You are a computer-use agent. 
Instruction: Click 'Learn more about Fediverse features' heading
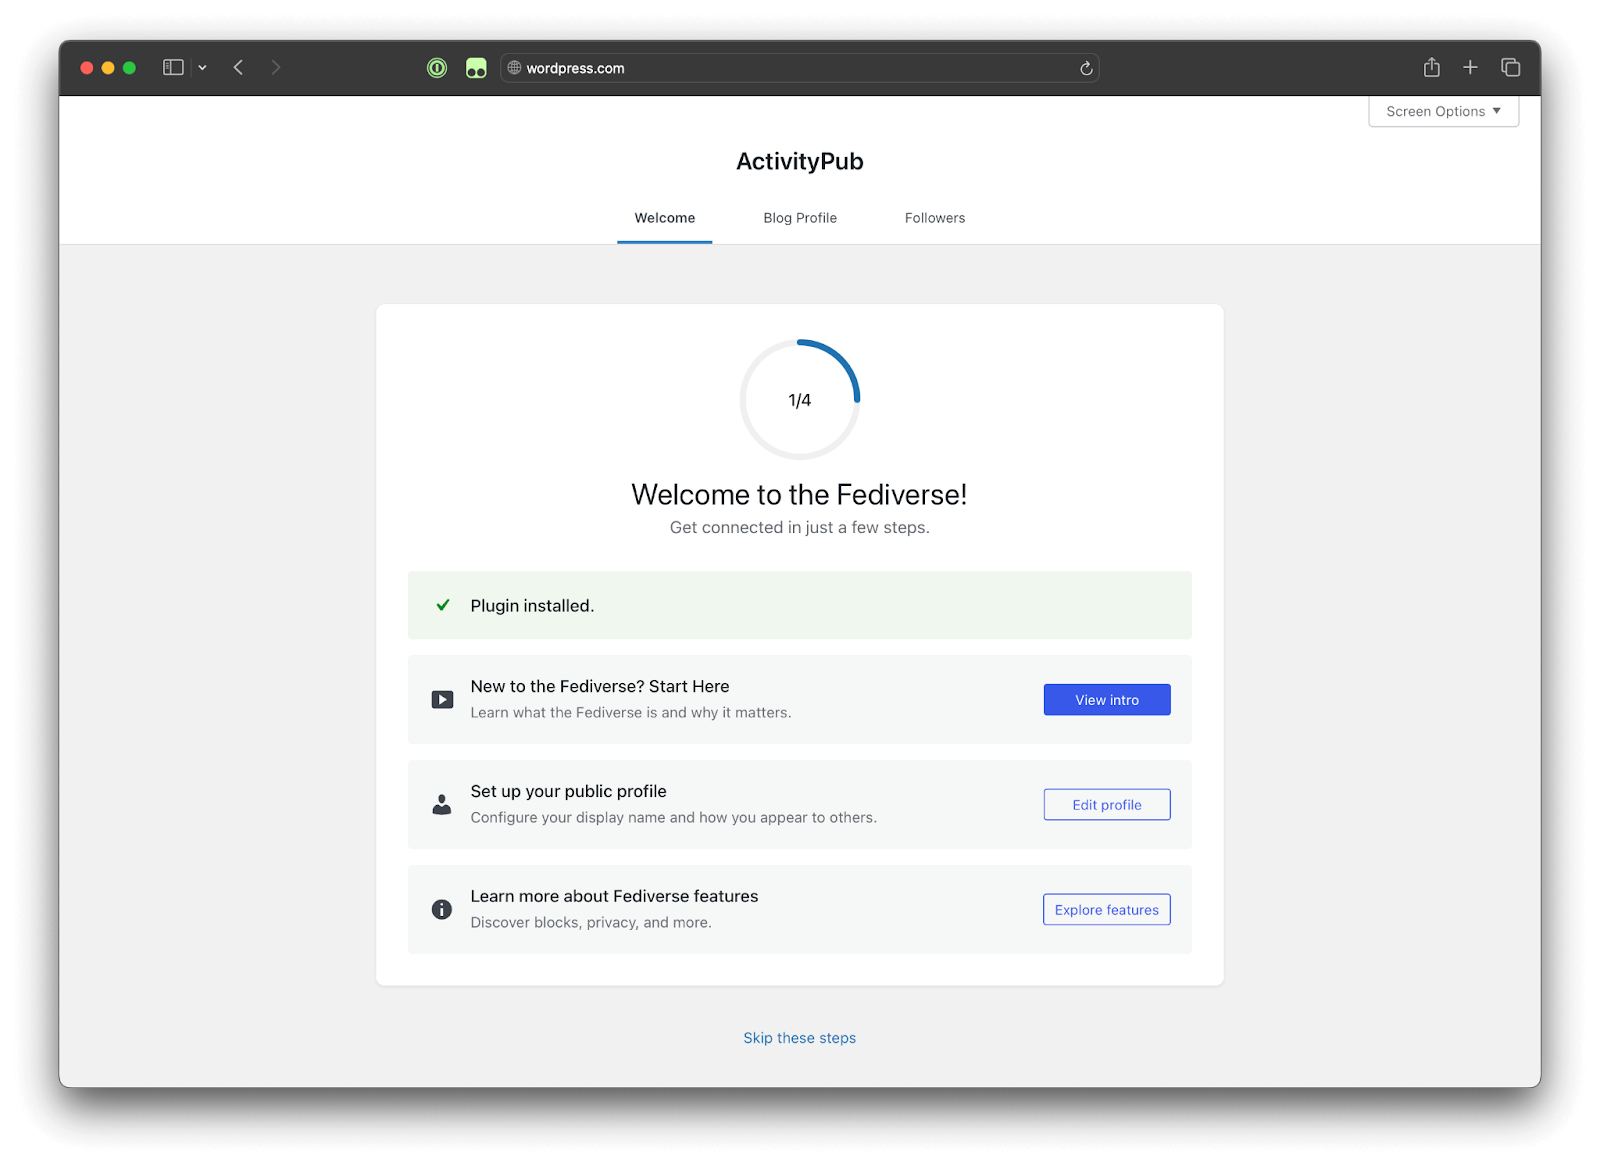click(614, 896)
